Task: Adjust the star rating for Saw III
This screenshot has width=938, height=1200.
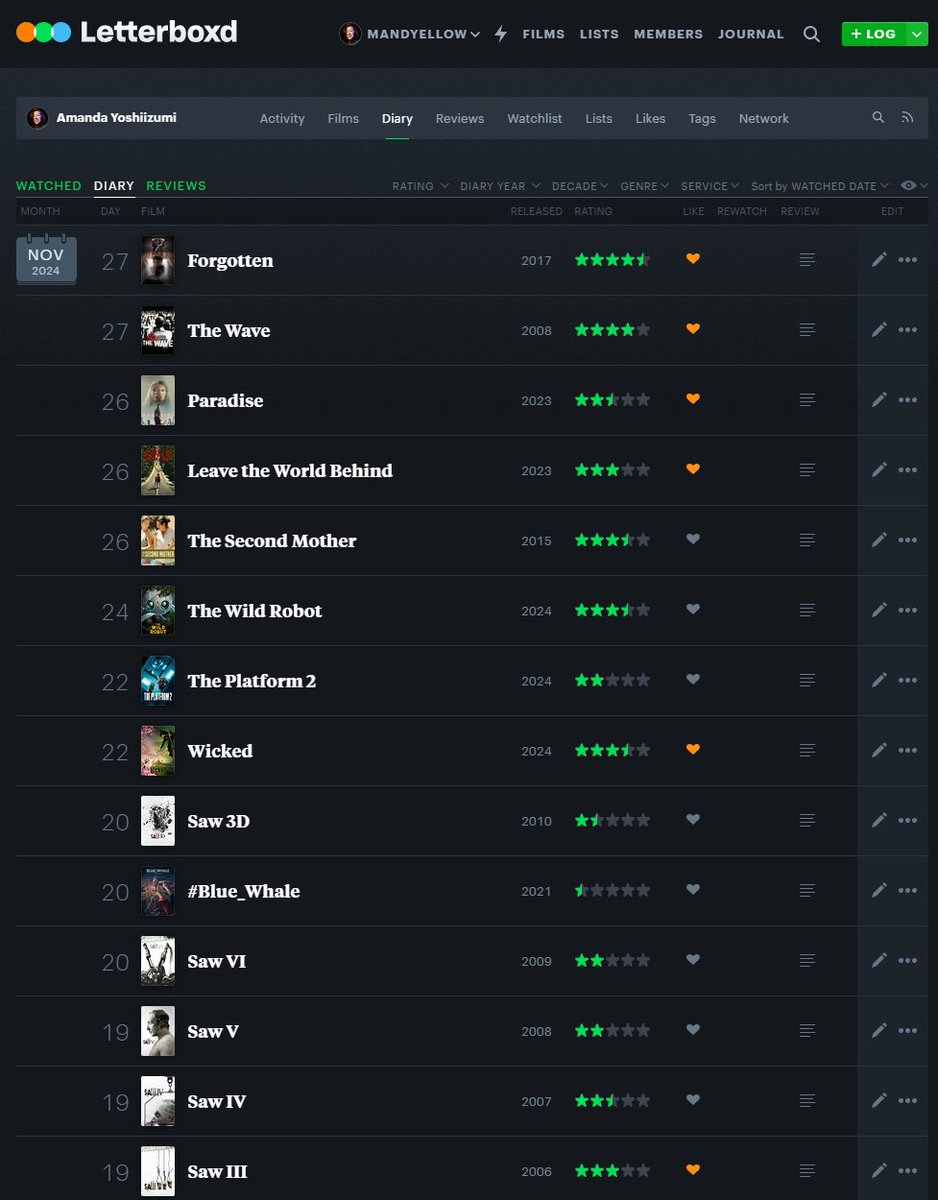Action: pos(612,1170)
